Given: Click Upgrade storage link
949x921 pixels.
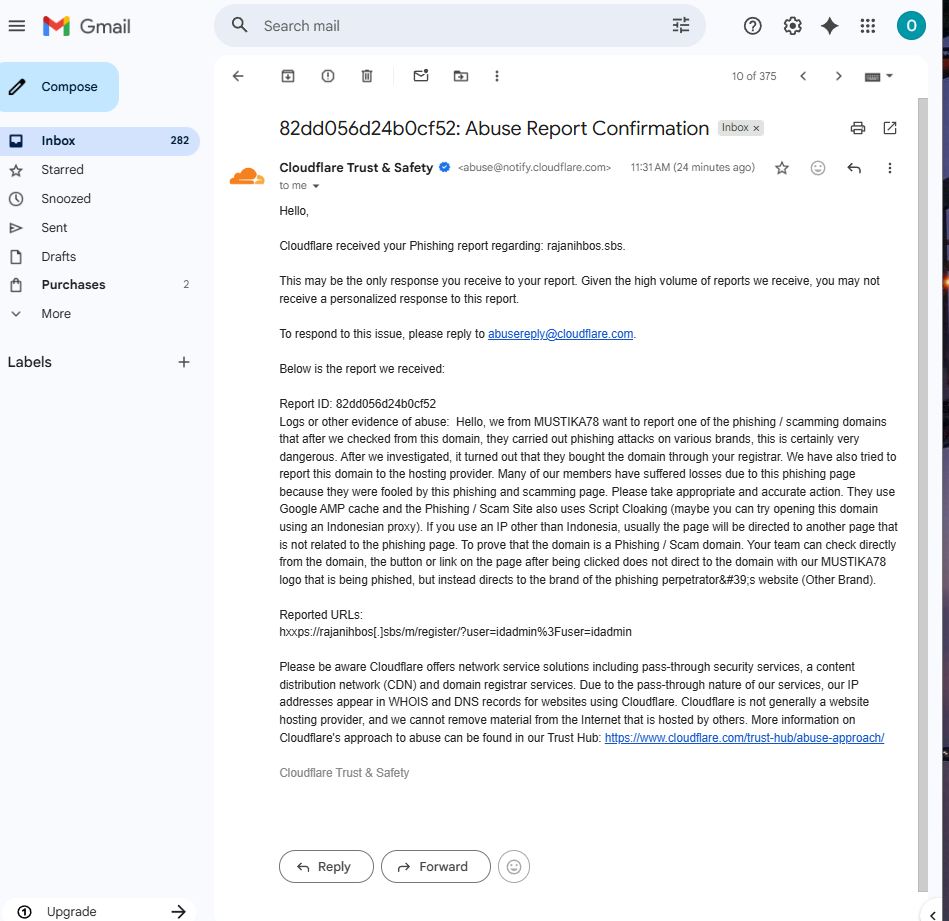Looking at the screenshot, I should pos(100,911).
